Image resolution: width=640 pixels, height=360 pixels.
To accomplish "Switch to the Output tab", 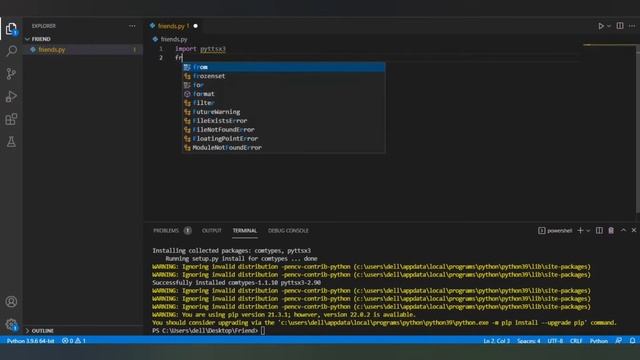I will 211,231.
